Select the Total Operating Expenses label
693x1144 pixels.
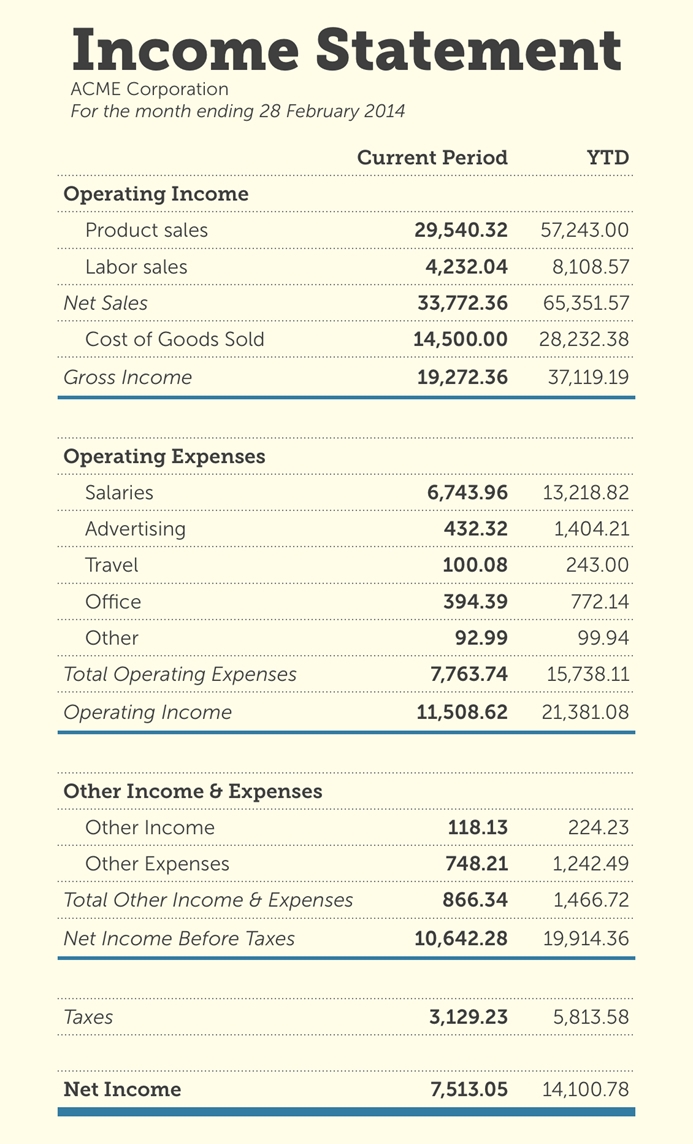(180, 674)
